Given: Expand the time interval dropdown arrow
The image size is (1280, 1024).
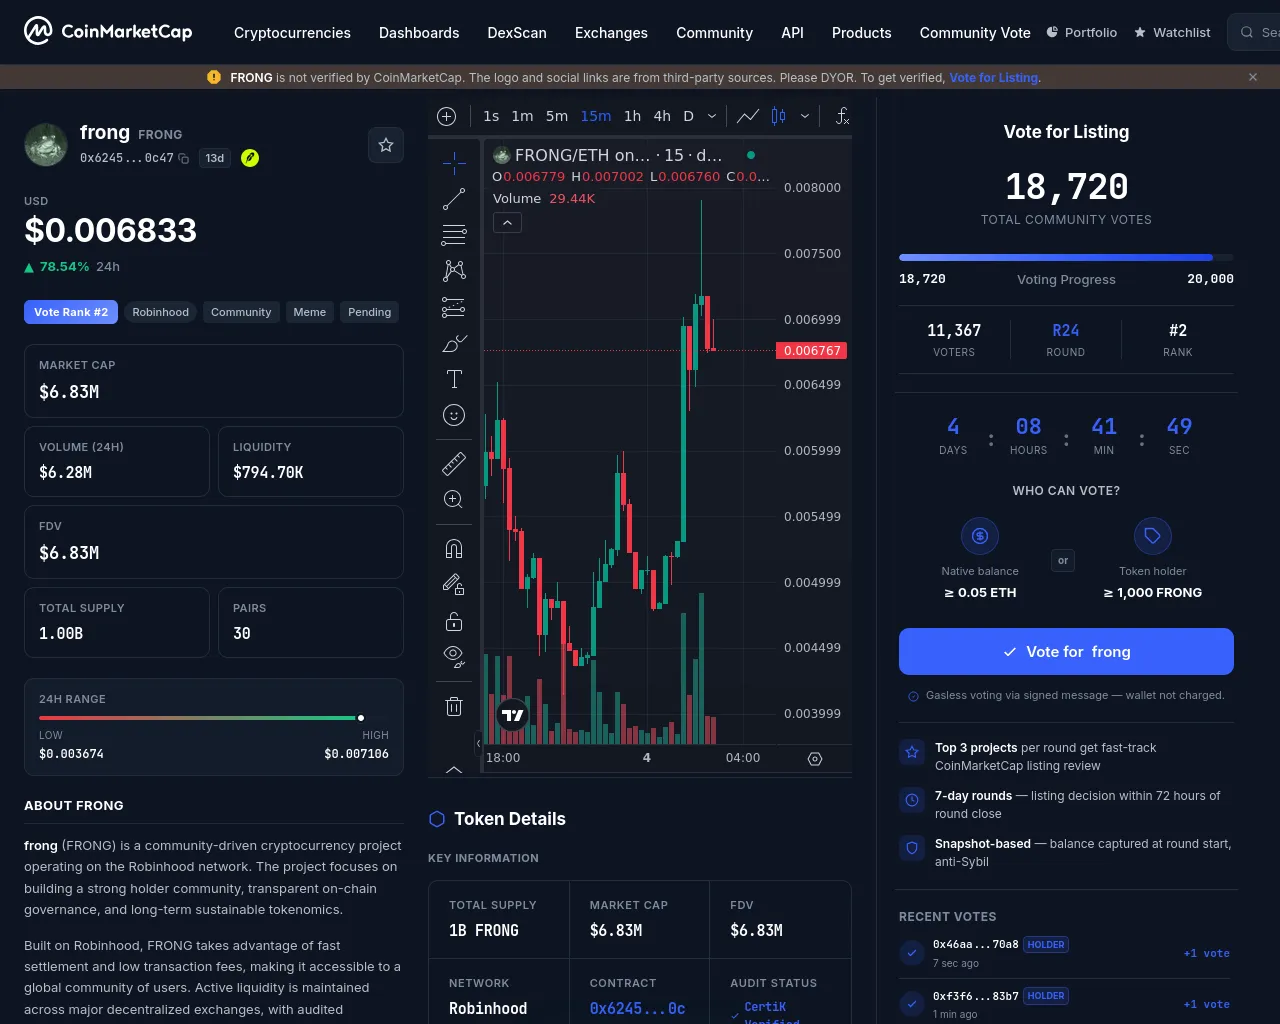Looking at the screenshot, I should (712, 116).
